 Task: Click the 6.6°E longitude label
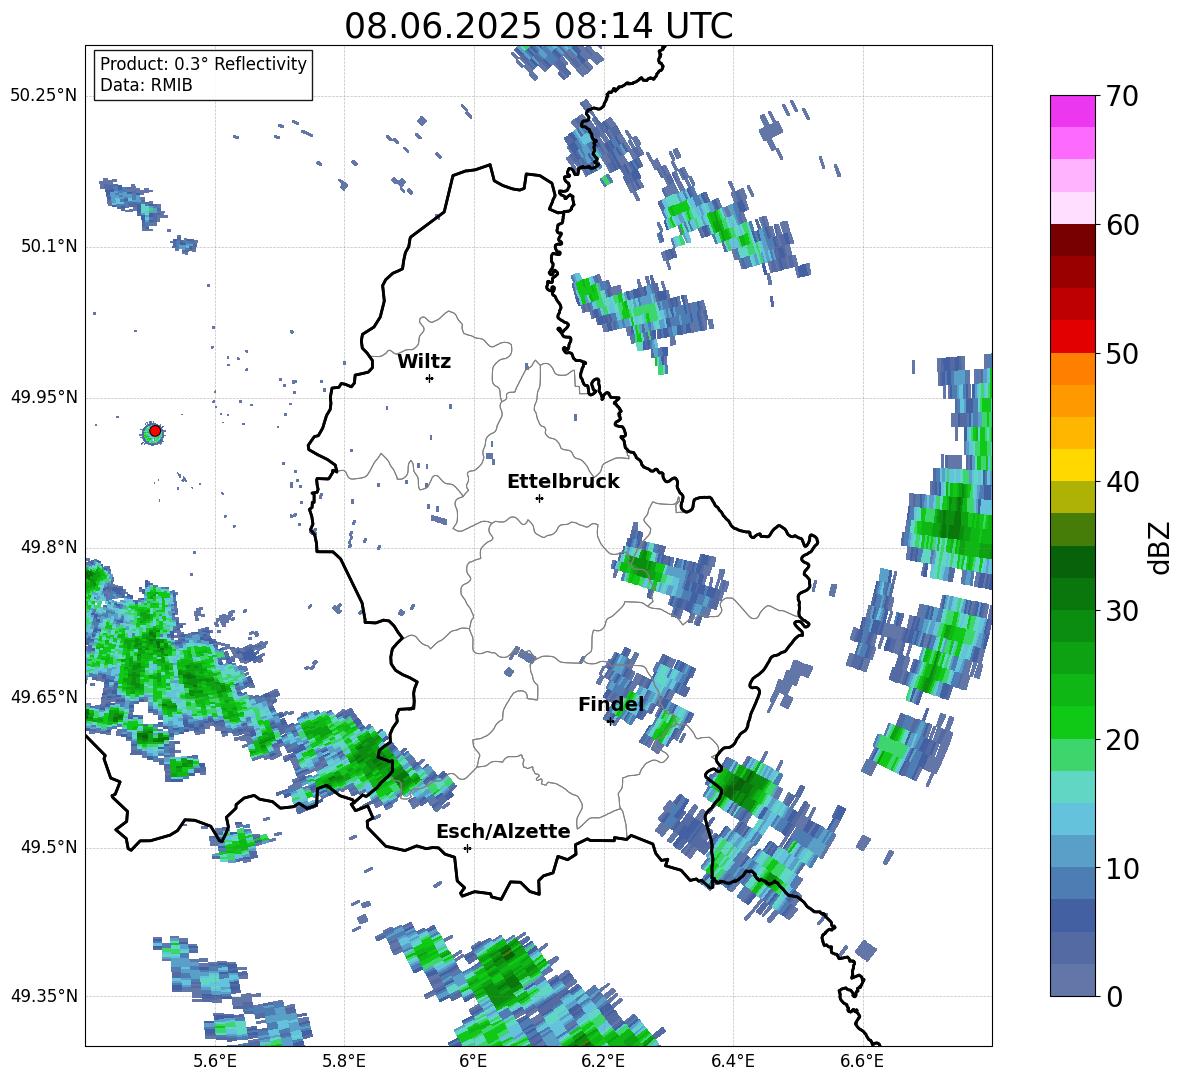(862, 1061)
